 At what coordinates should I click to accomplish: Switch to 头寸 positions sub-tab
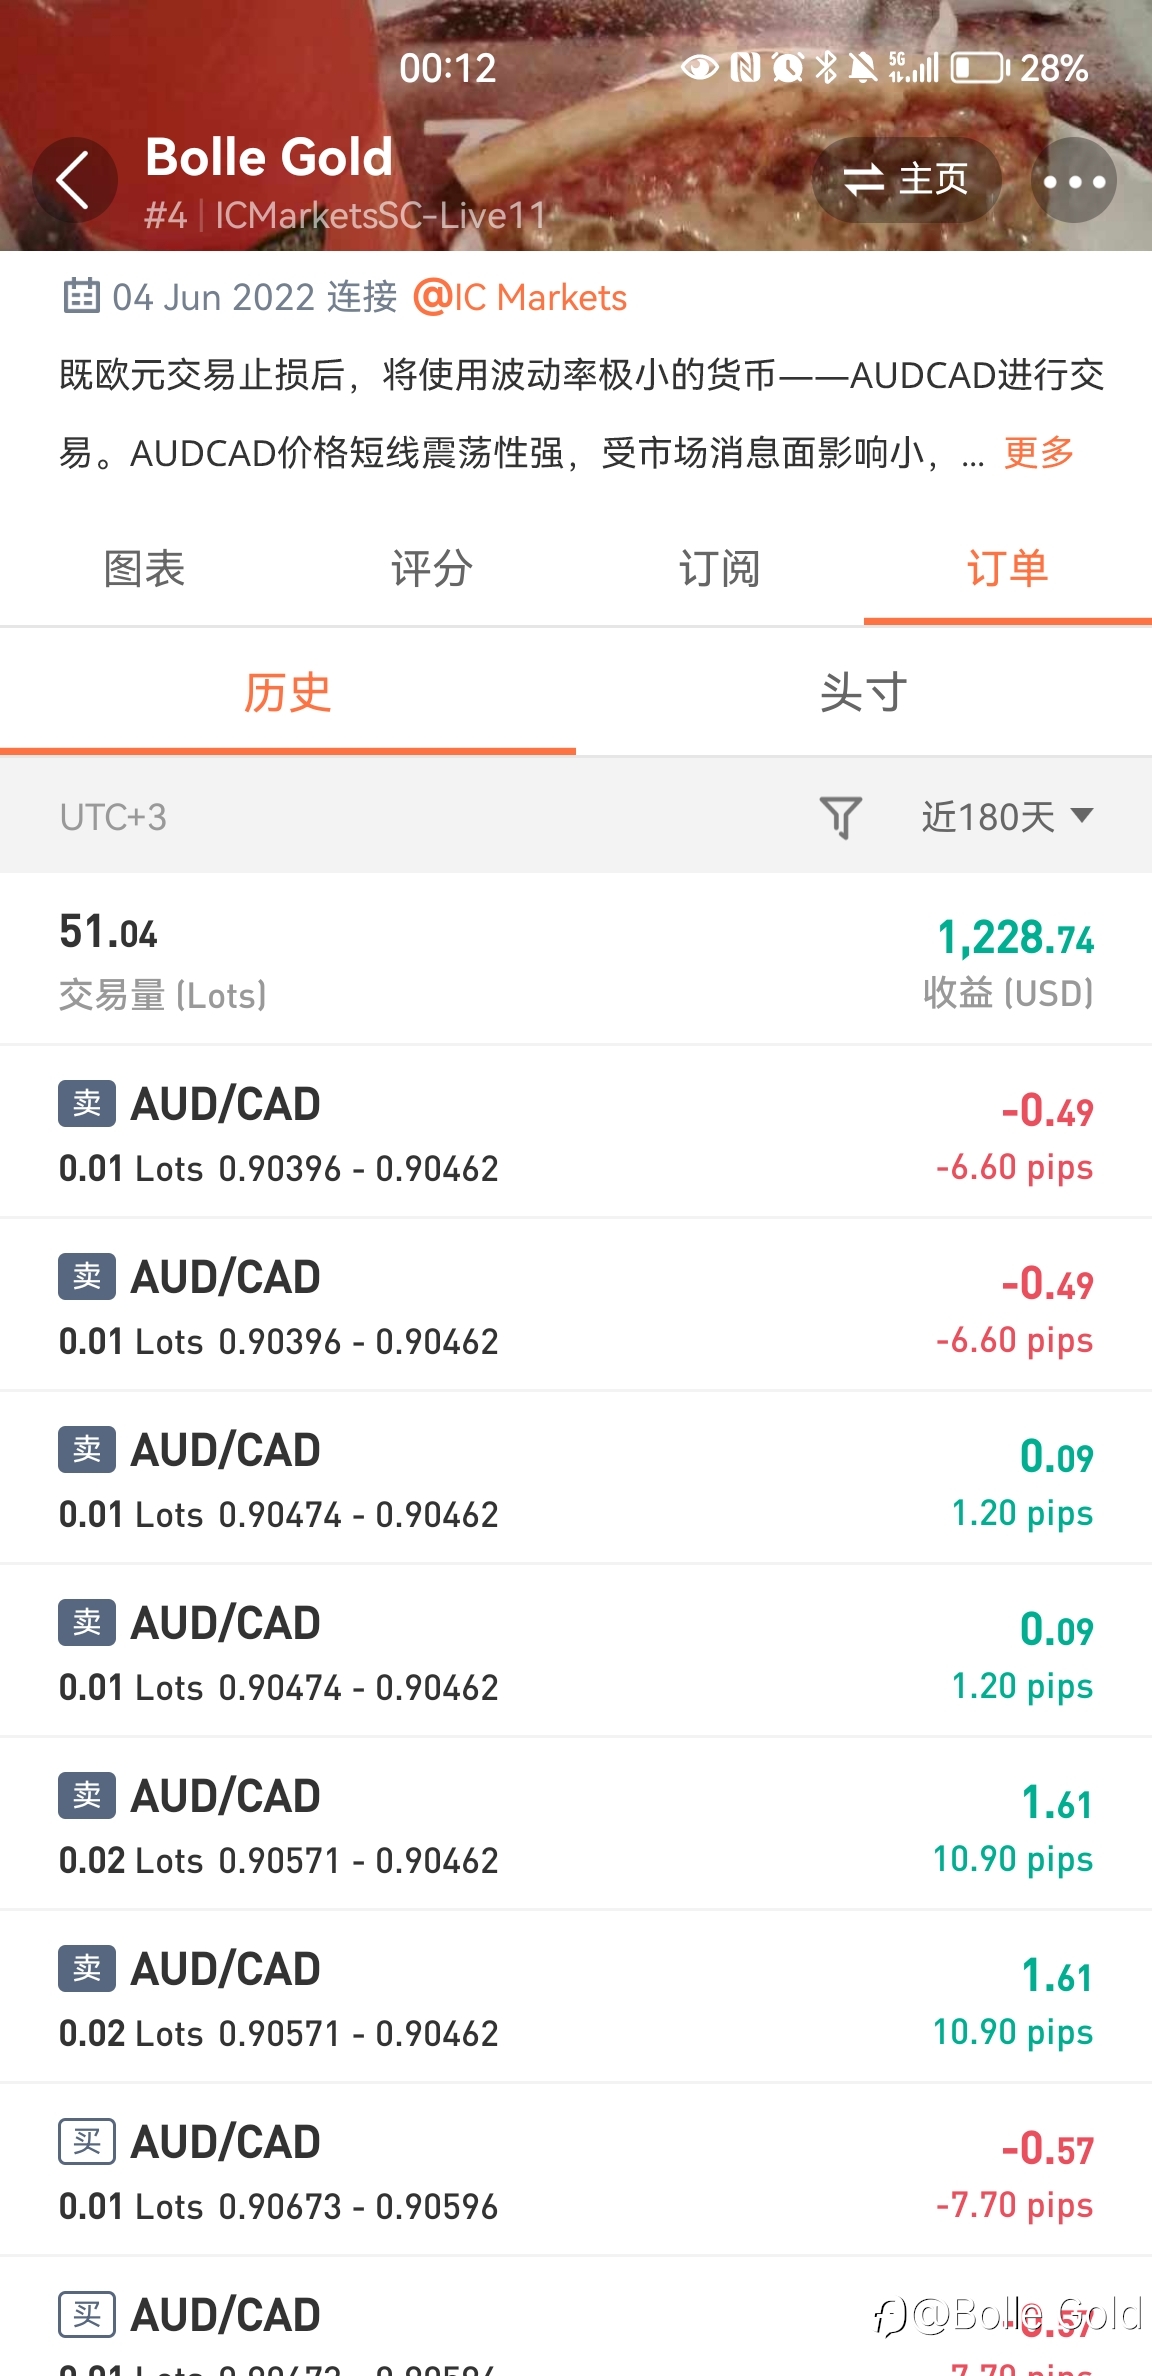[863, 693]
